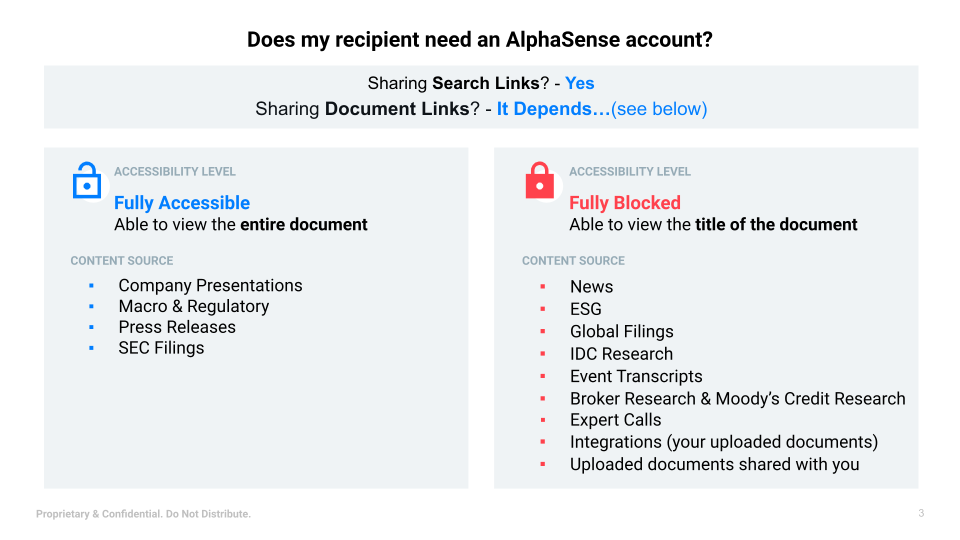
Task: Click the 'SEC Filings' list item
Action: [161, 348]
